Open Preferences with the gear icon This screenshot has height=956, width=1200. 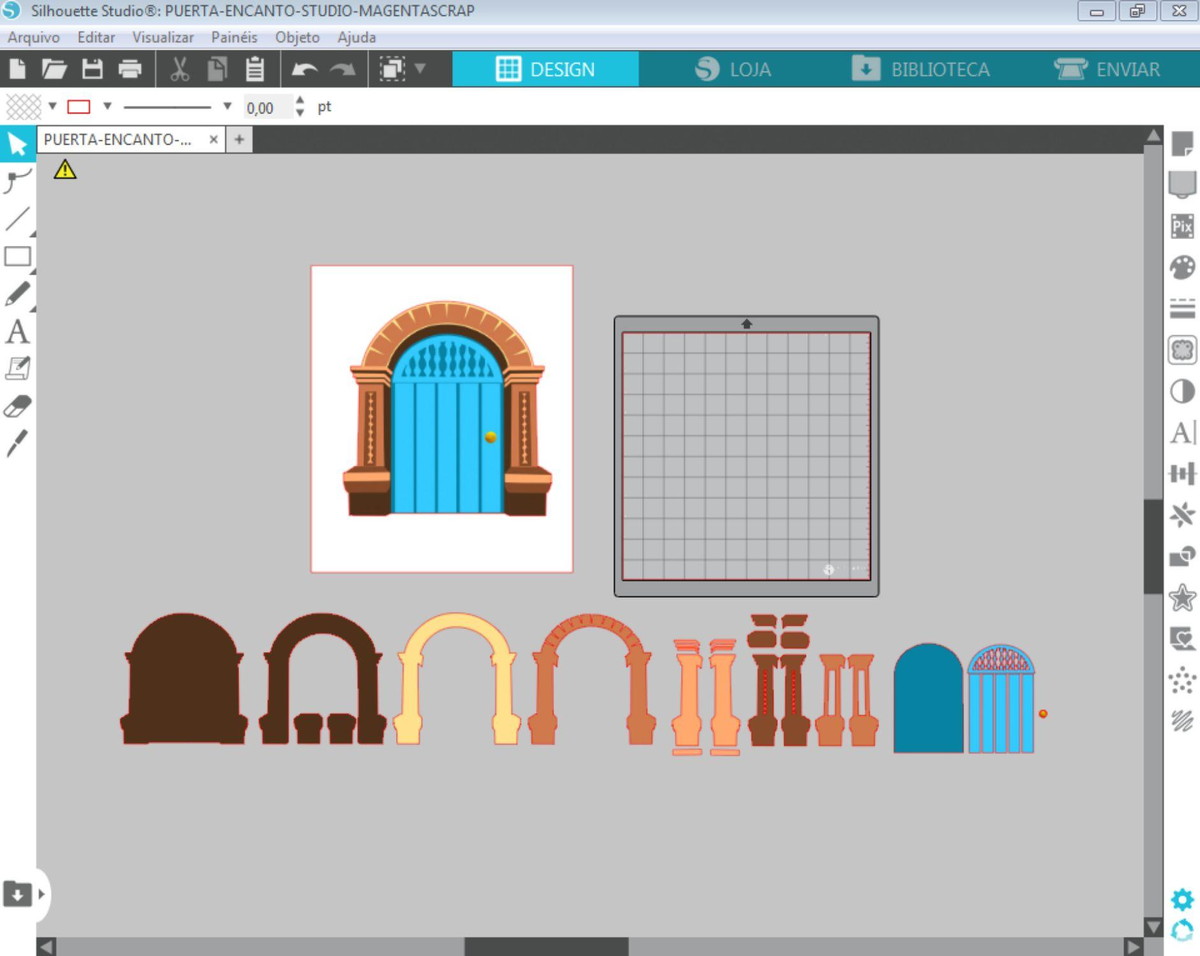pos(1182,898)
